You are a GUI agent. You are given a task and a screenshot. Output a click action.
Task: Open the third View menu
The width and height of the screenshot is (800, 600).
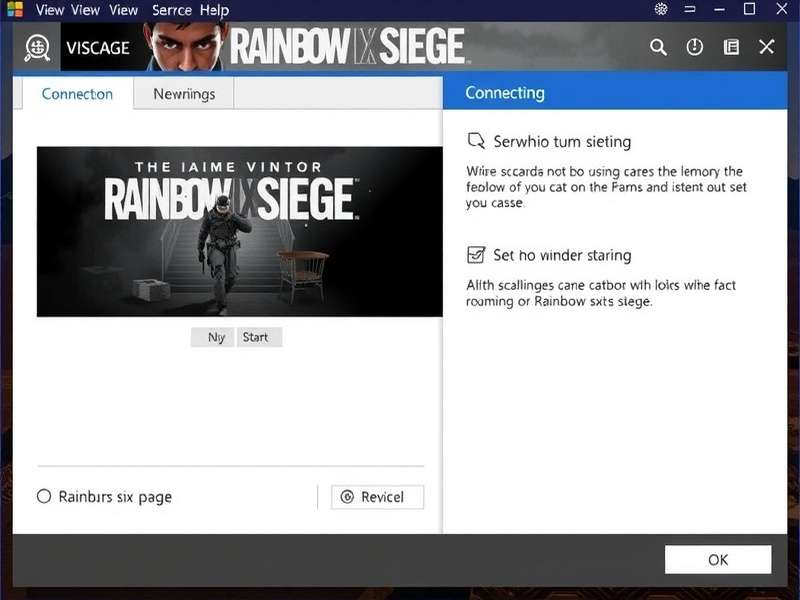coord(123,10)
